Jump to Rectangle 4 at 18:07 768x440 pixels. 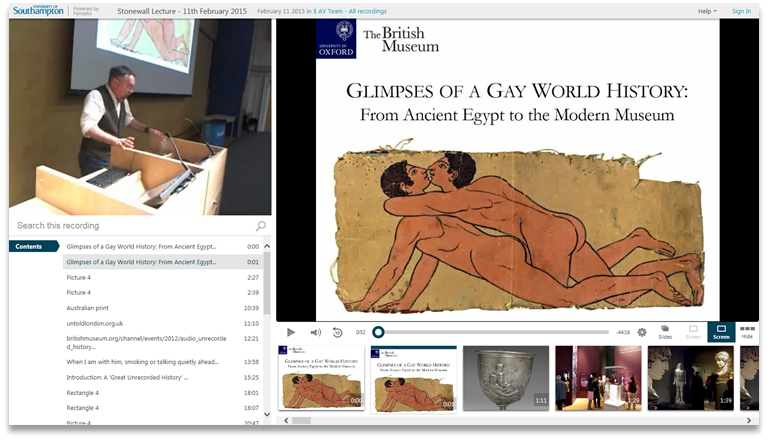point(163,408)
